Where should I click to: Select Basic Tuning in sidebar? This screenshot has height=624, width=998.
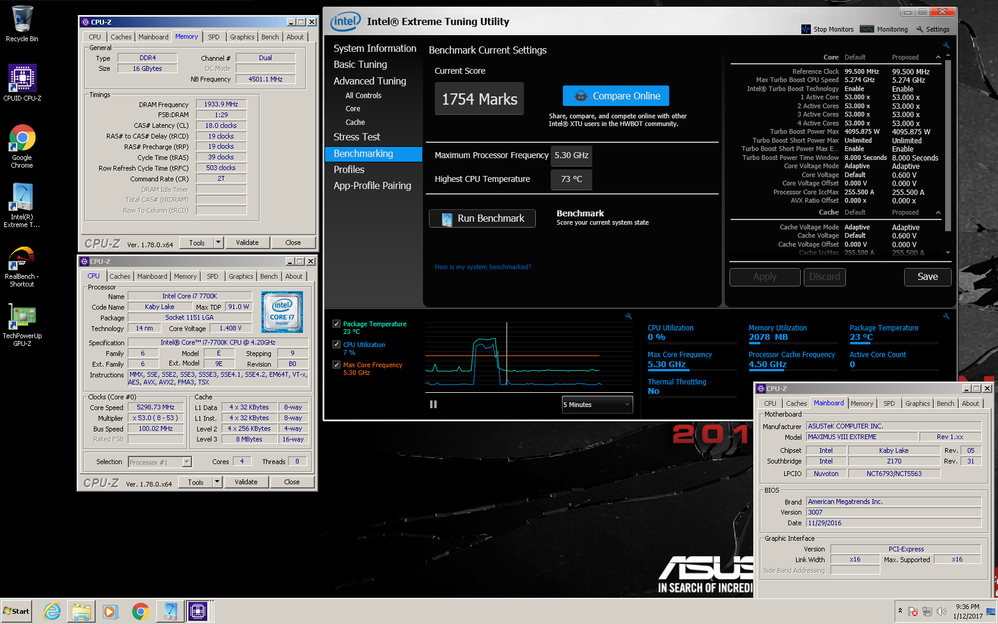coord(360,64)
